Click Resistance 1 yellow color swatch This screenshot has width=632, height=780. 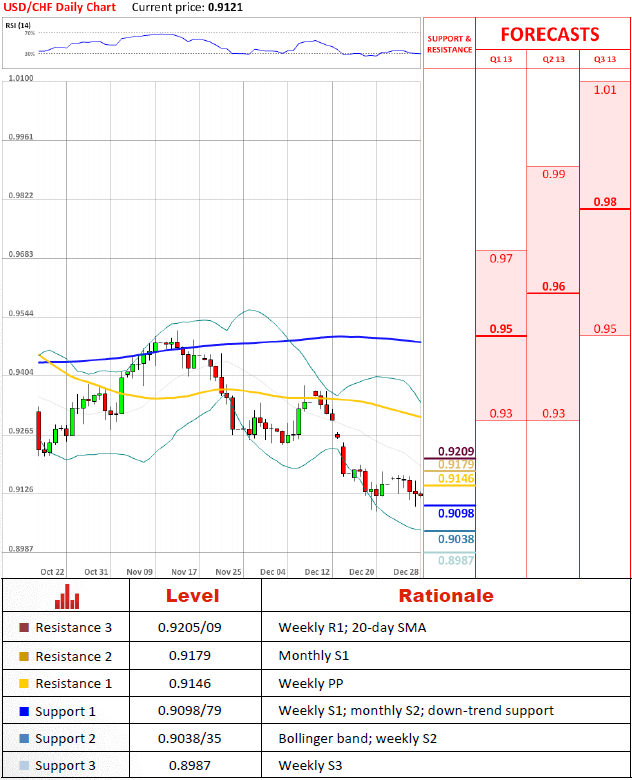click(24, 683)
